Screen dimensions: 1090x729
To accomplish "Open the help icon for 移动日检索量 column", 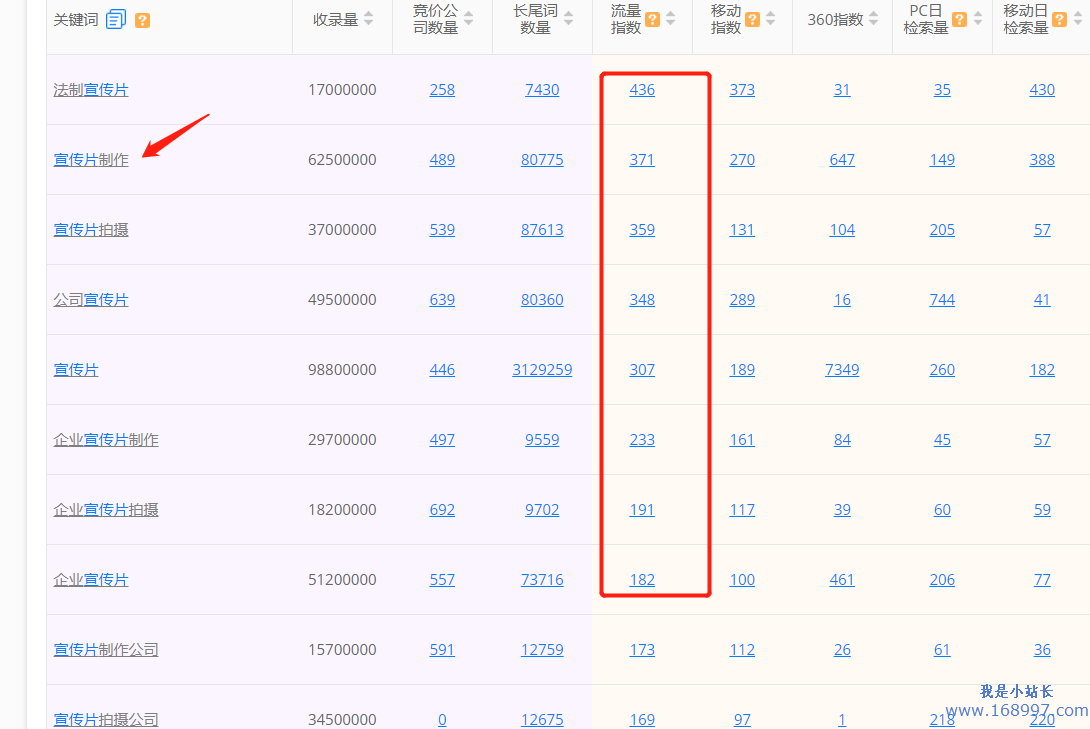I will click(x=1059, y=19).
